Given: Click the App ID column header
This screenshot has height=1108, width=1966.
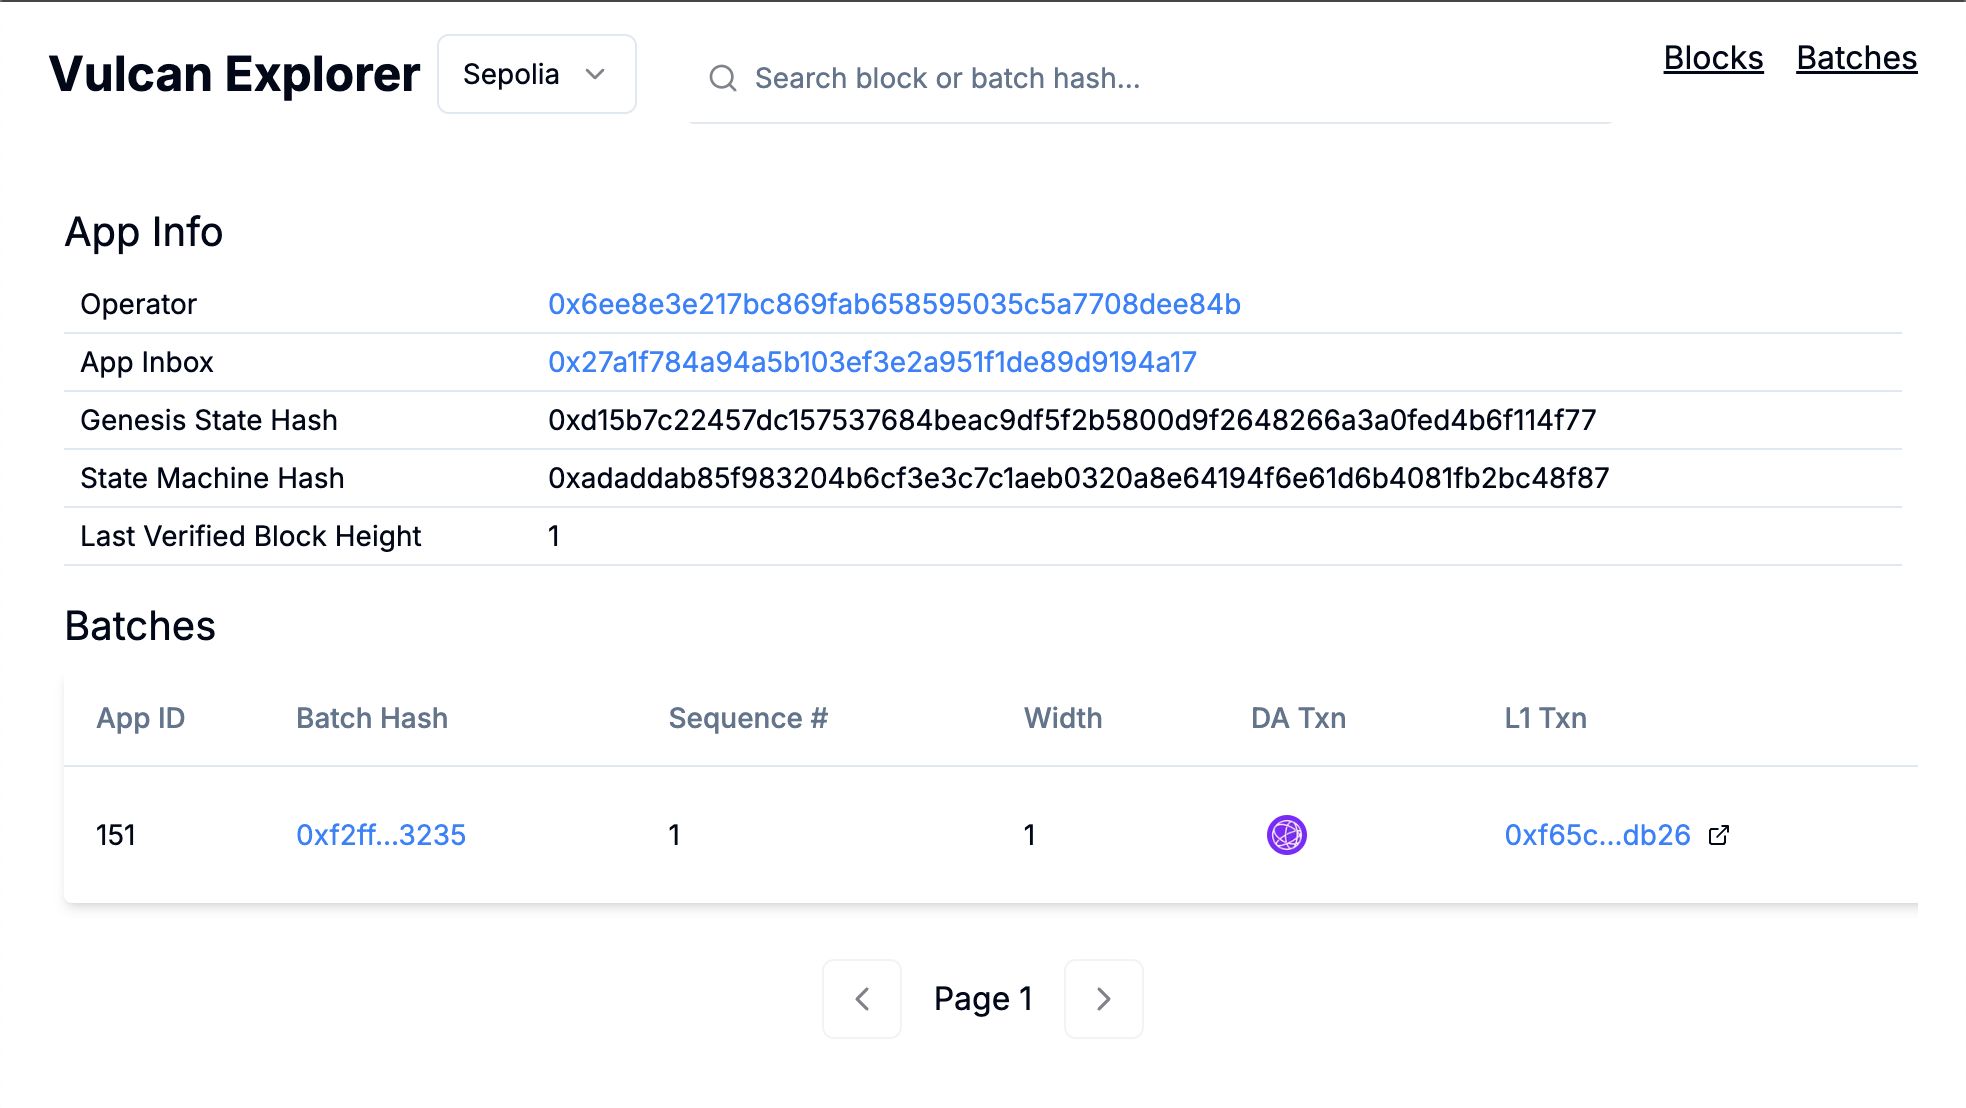Looking at the screenshot, I should coord(141,718).
